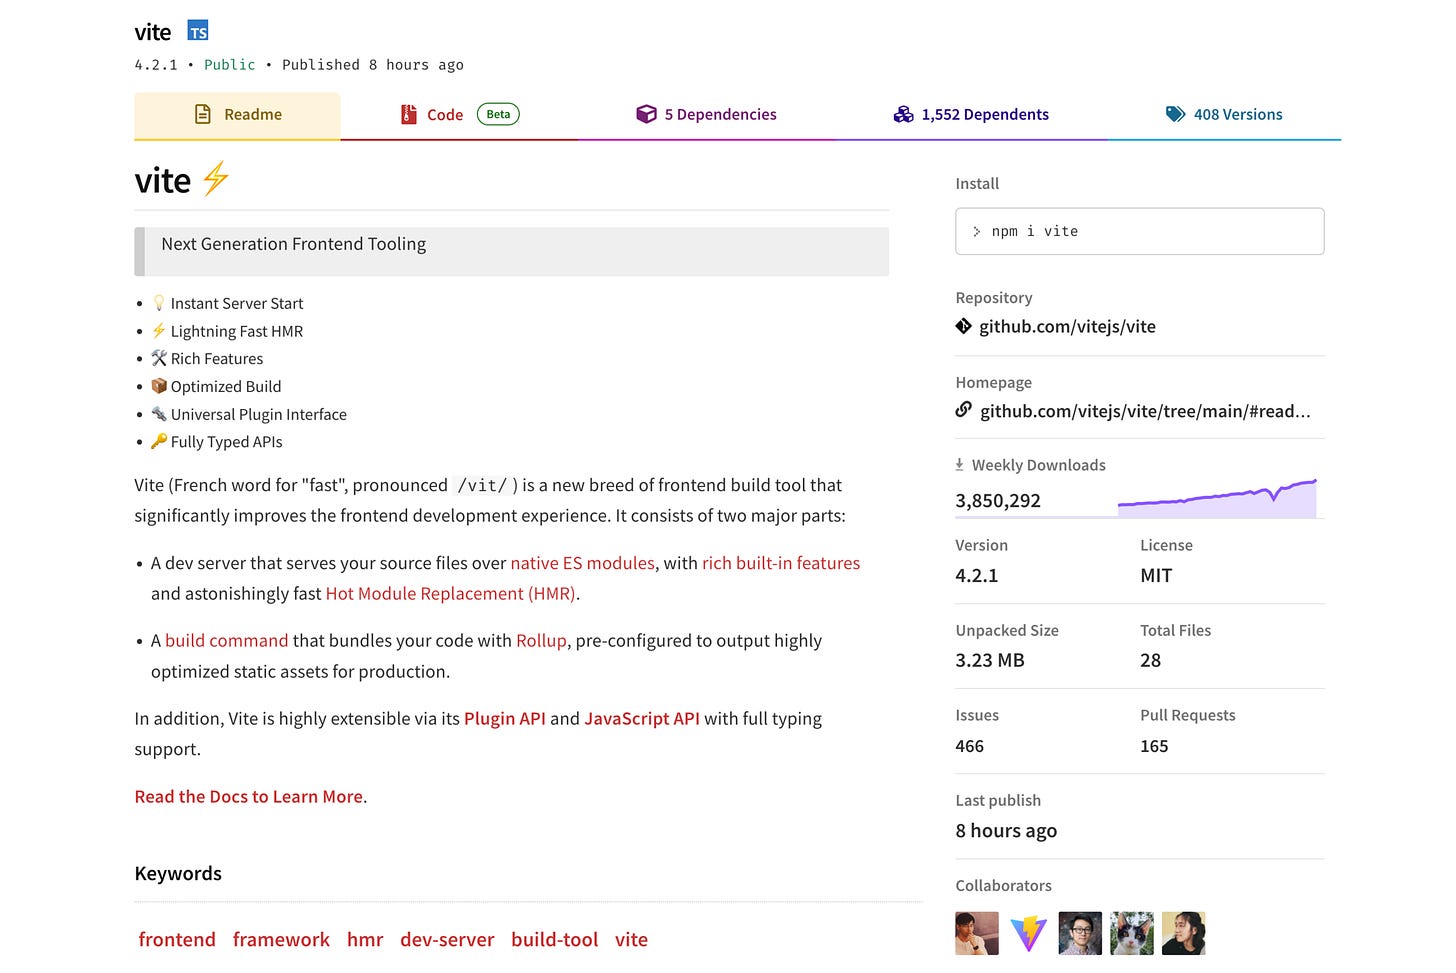Open the Rollup link
The width and height of the screenshot is (1456, 973).
[541, 640]
